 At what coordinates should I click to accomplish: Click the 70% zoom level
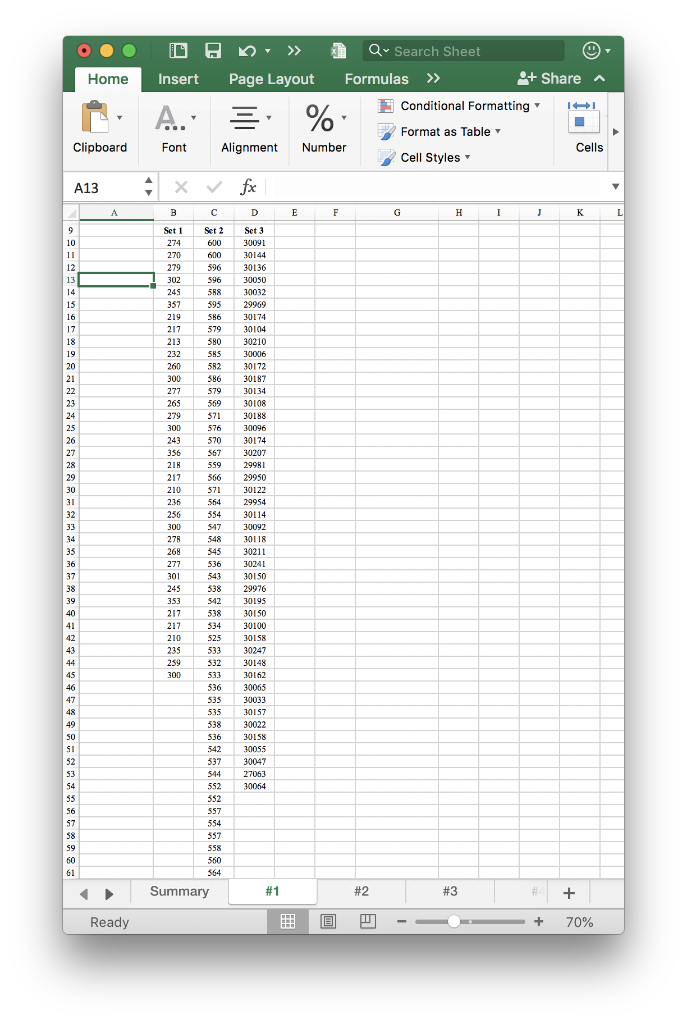(x=579, y=922)
